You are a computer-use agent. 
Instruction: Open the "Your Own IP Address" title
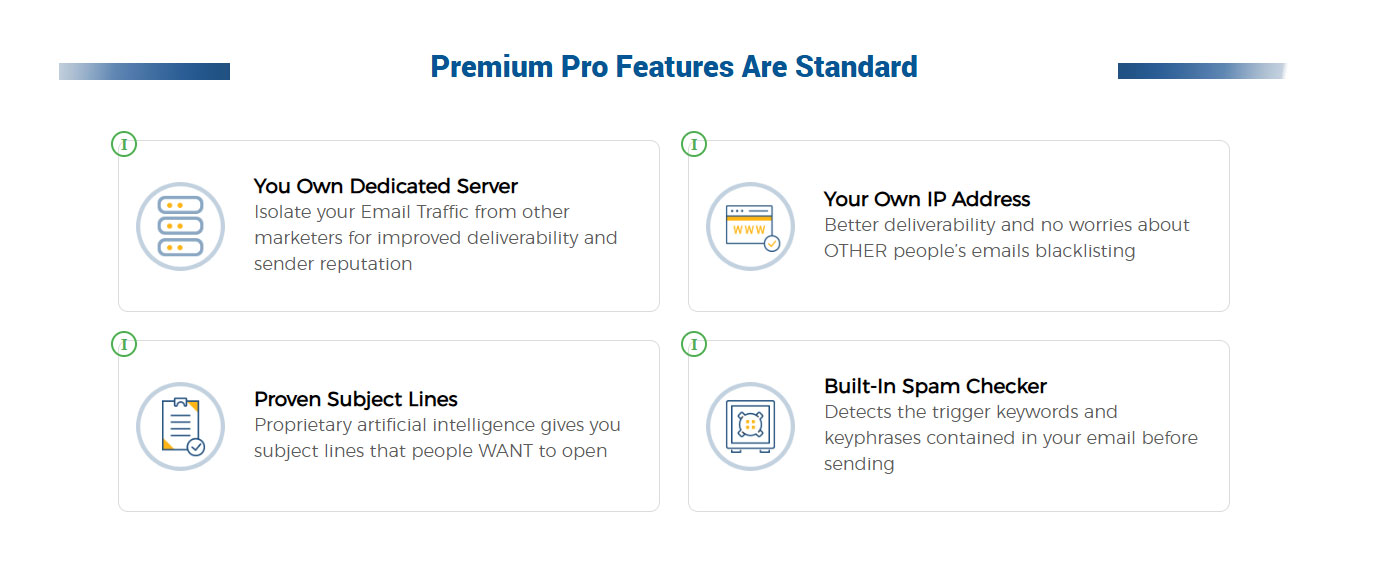tap(927, 199)
